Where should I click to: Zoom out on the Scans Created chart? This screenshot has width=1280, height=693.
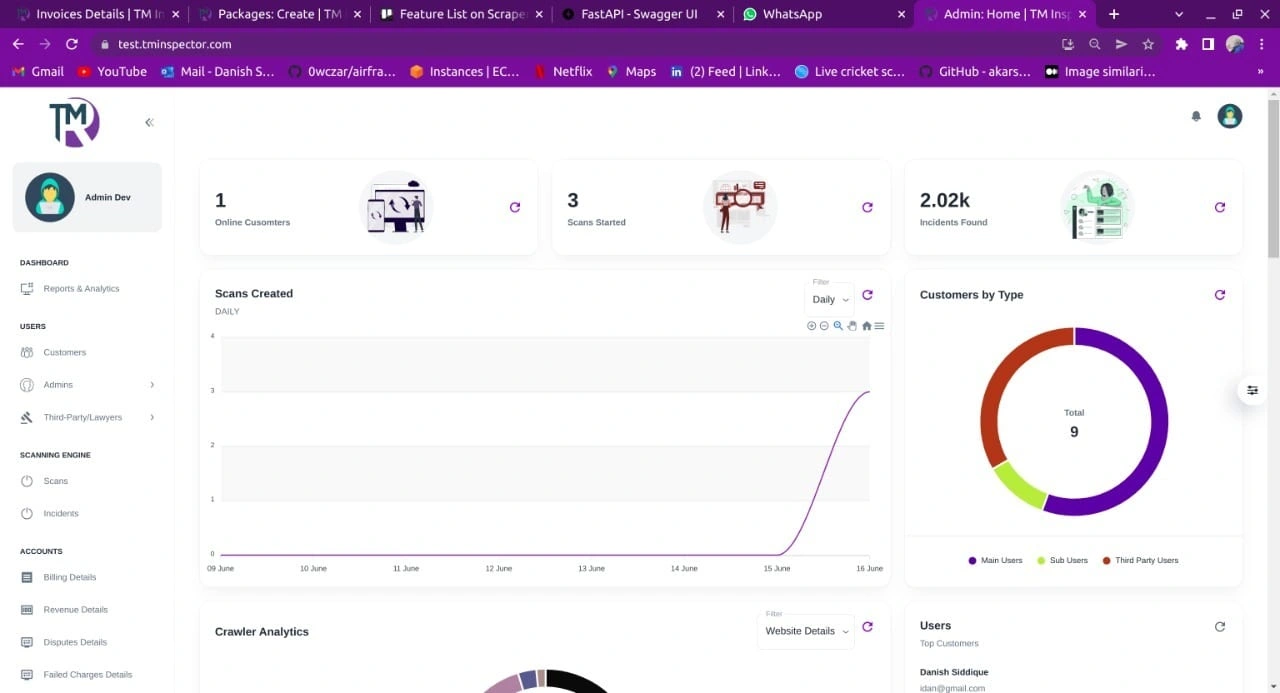pos(824,326)
